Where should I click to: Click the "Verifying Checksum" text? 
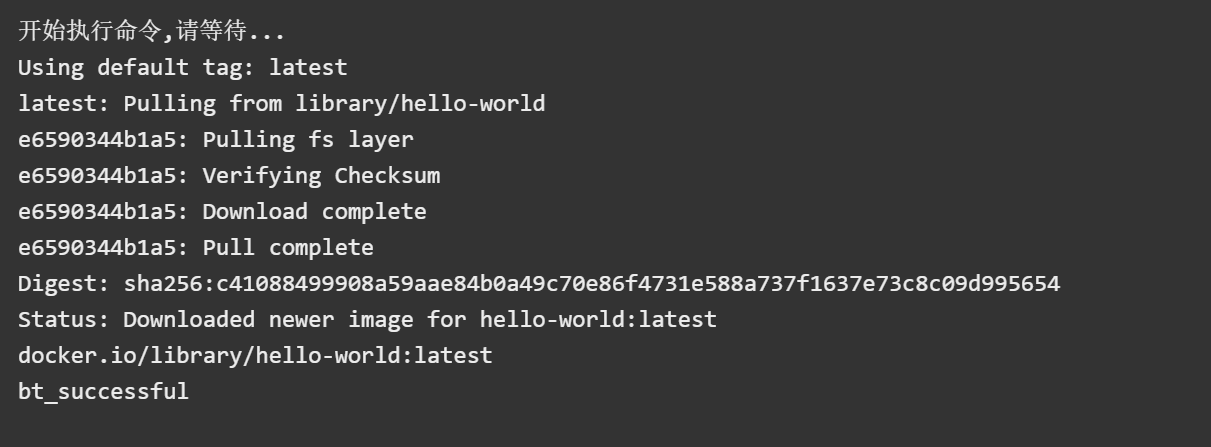click(321, 176)
